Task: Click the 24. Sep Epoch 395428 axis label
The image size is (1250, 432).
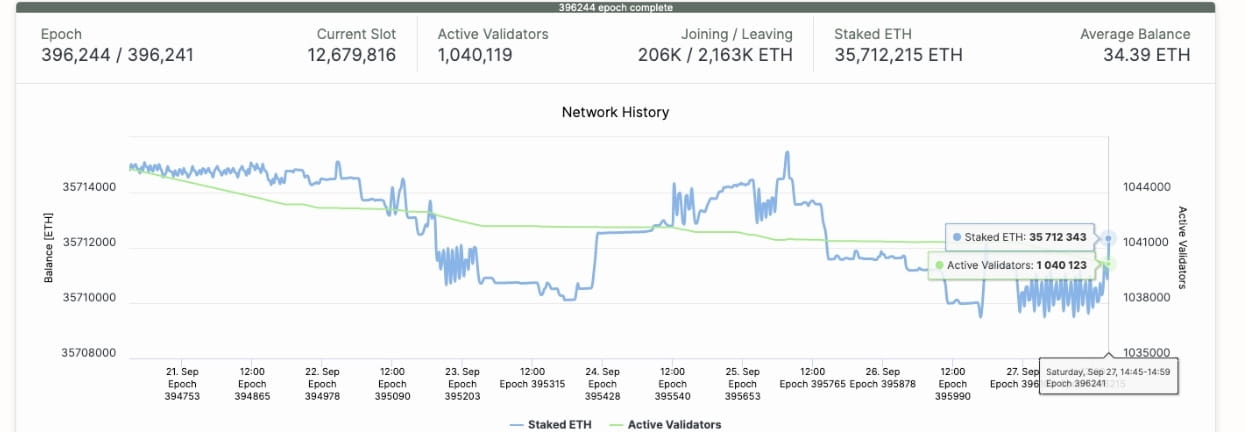Action: tap(602, 384)
